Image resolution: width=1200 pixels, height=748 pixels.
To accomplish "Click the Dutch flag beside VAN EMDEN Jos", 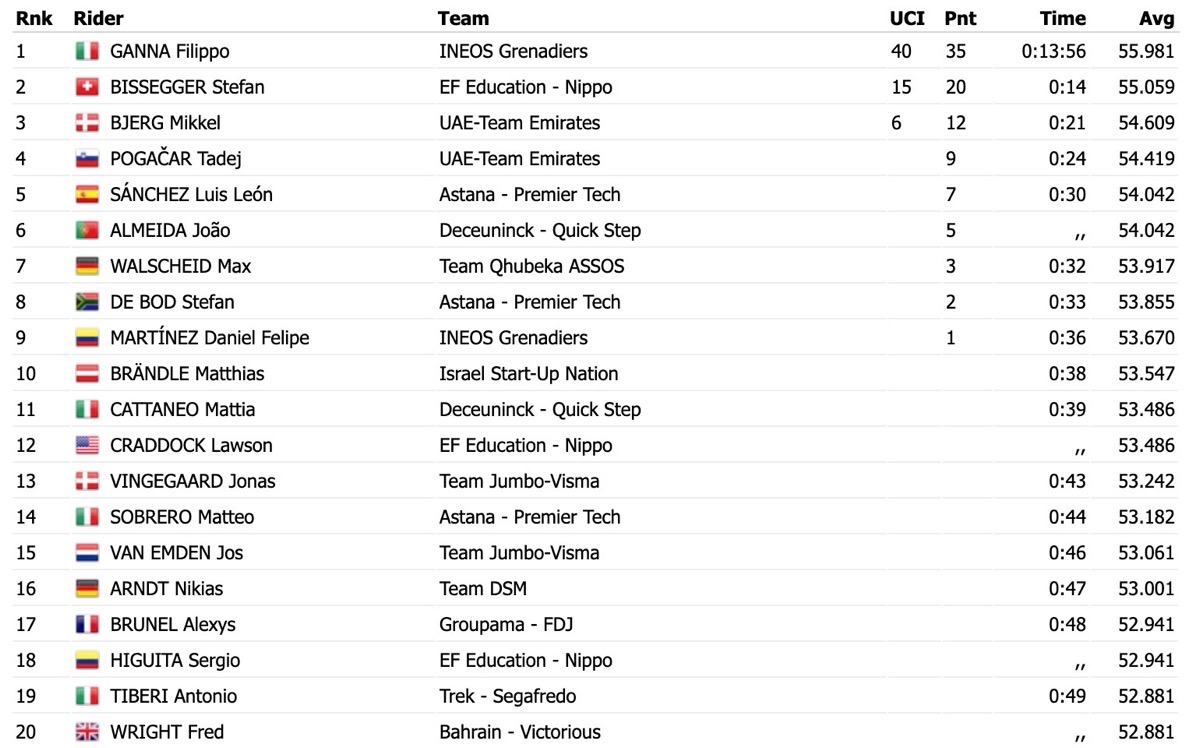I will tap(87, 553).
